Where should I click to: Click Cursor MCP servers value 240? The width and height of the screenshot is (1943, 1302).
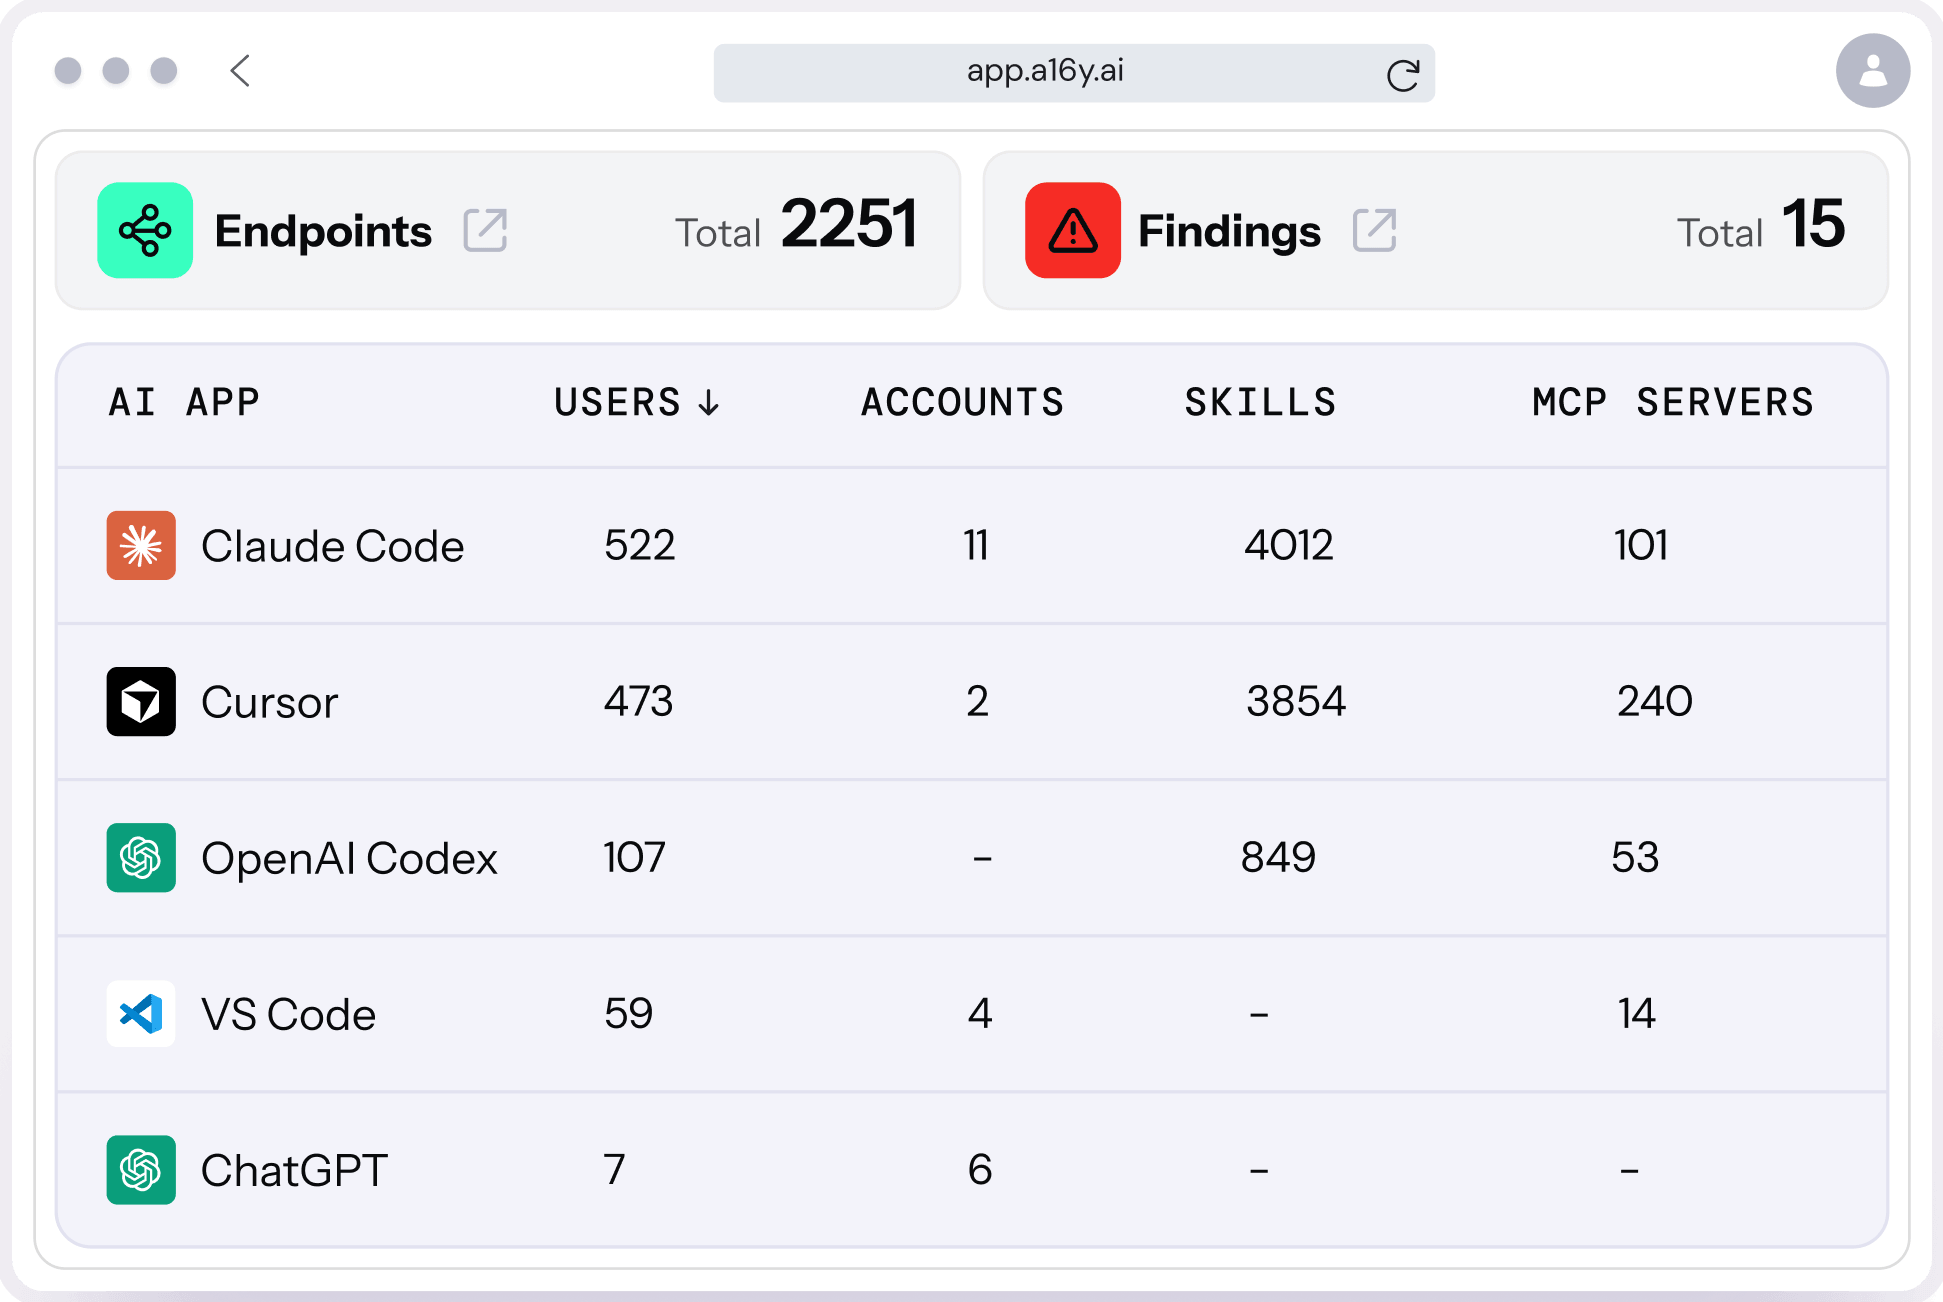1655,701
